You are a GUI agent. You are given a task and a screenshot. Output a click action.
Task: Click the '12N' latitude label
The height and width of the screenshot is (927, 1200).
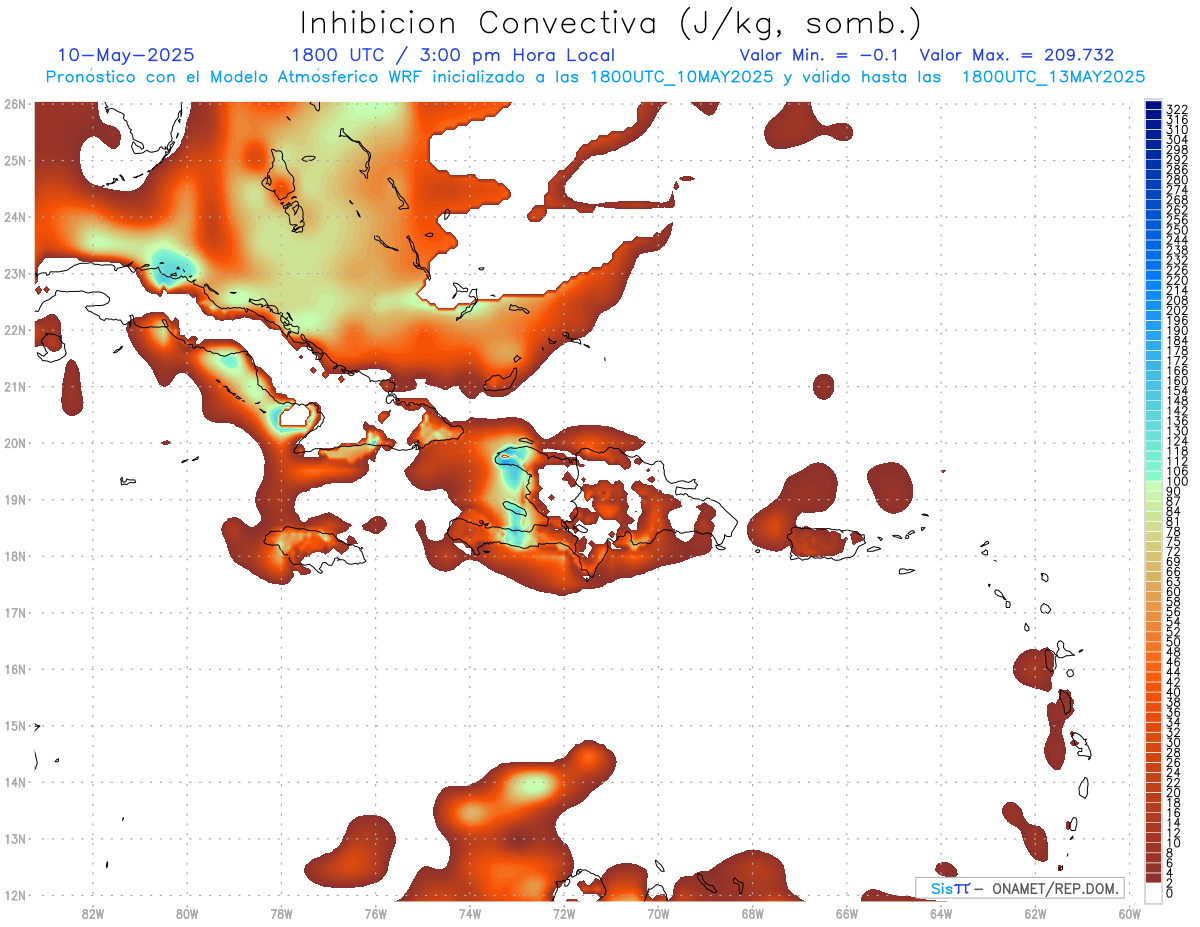[x=15, y=895]
